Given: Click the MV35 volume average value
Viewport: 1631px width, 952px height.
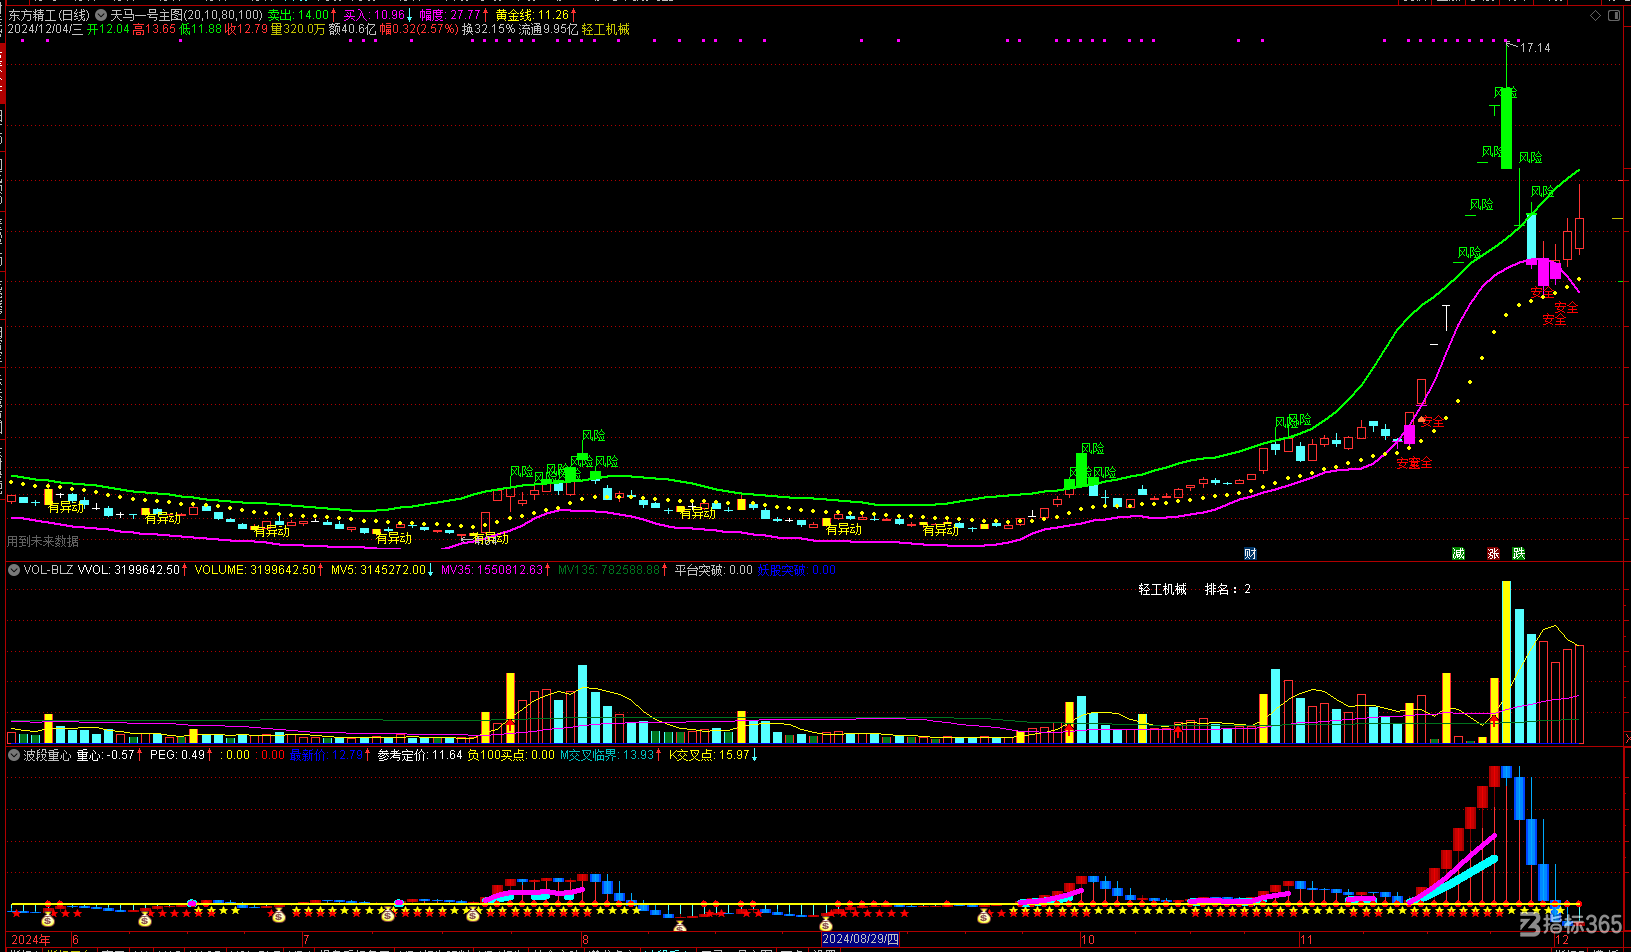Looking at the screenshot, I should click(496, 570).
